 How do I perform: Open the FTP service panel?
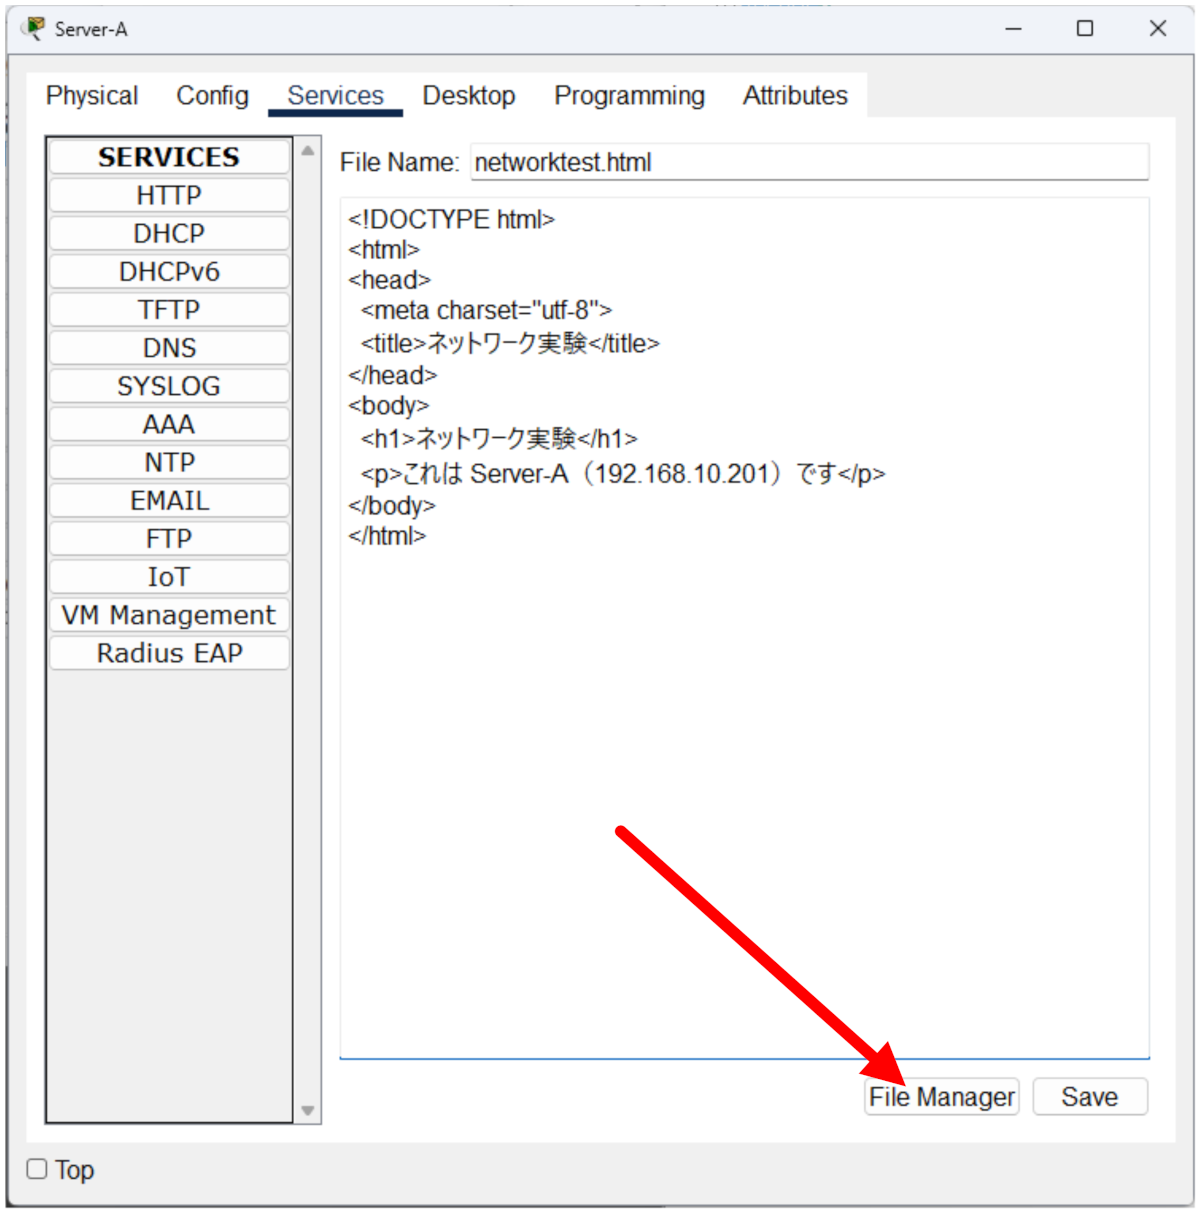coord(169,539)
